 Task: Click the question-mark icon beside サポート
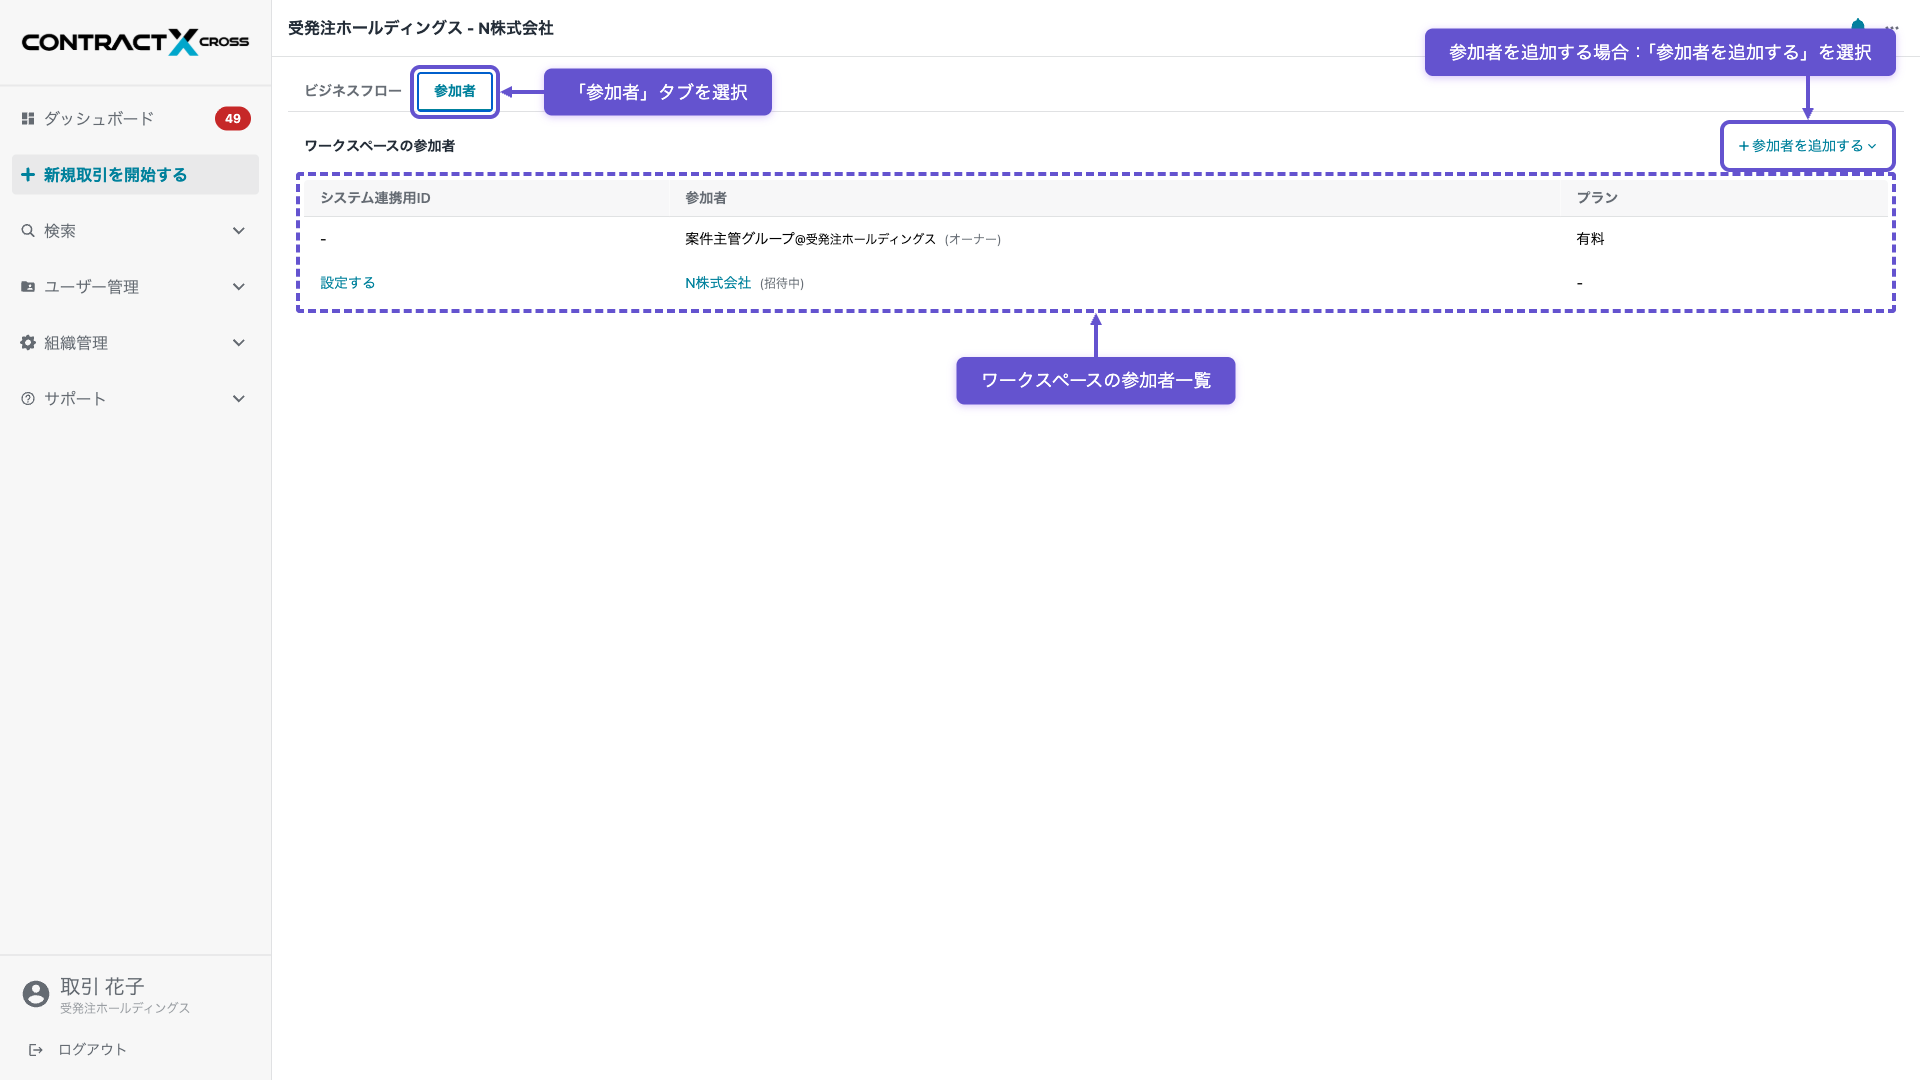point(28,399)
